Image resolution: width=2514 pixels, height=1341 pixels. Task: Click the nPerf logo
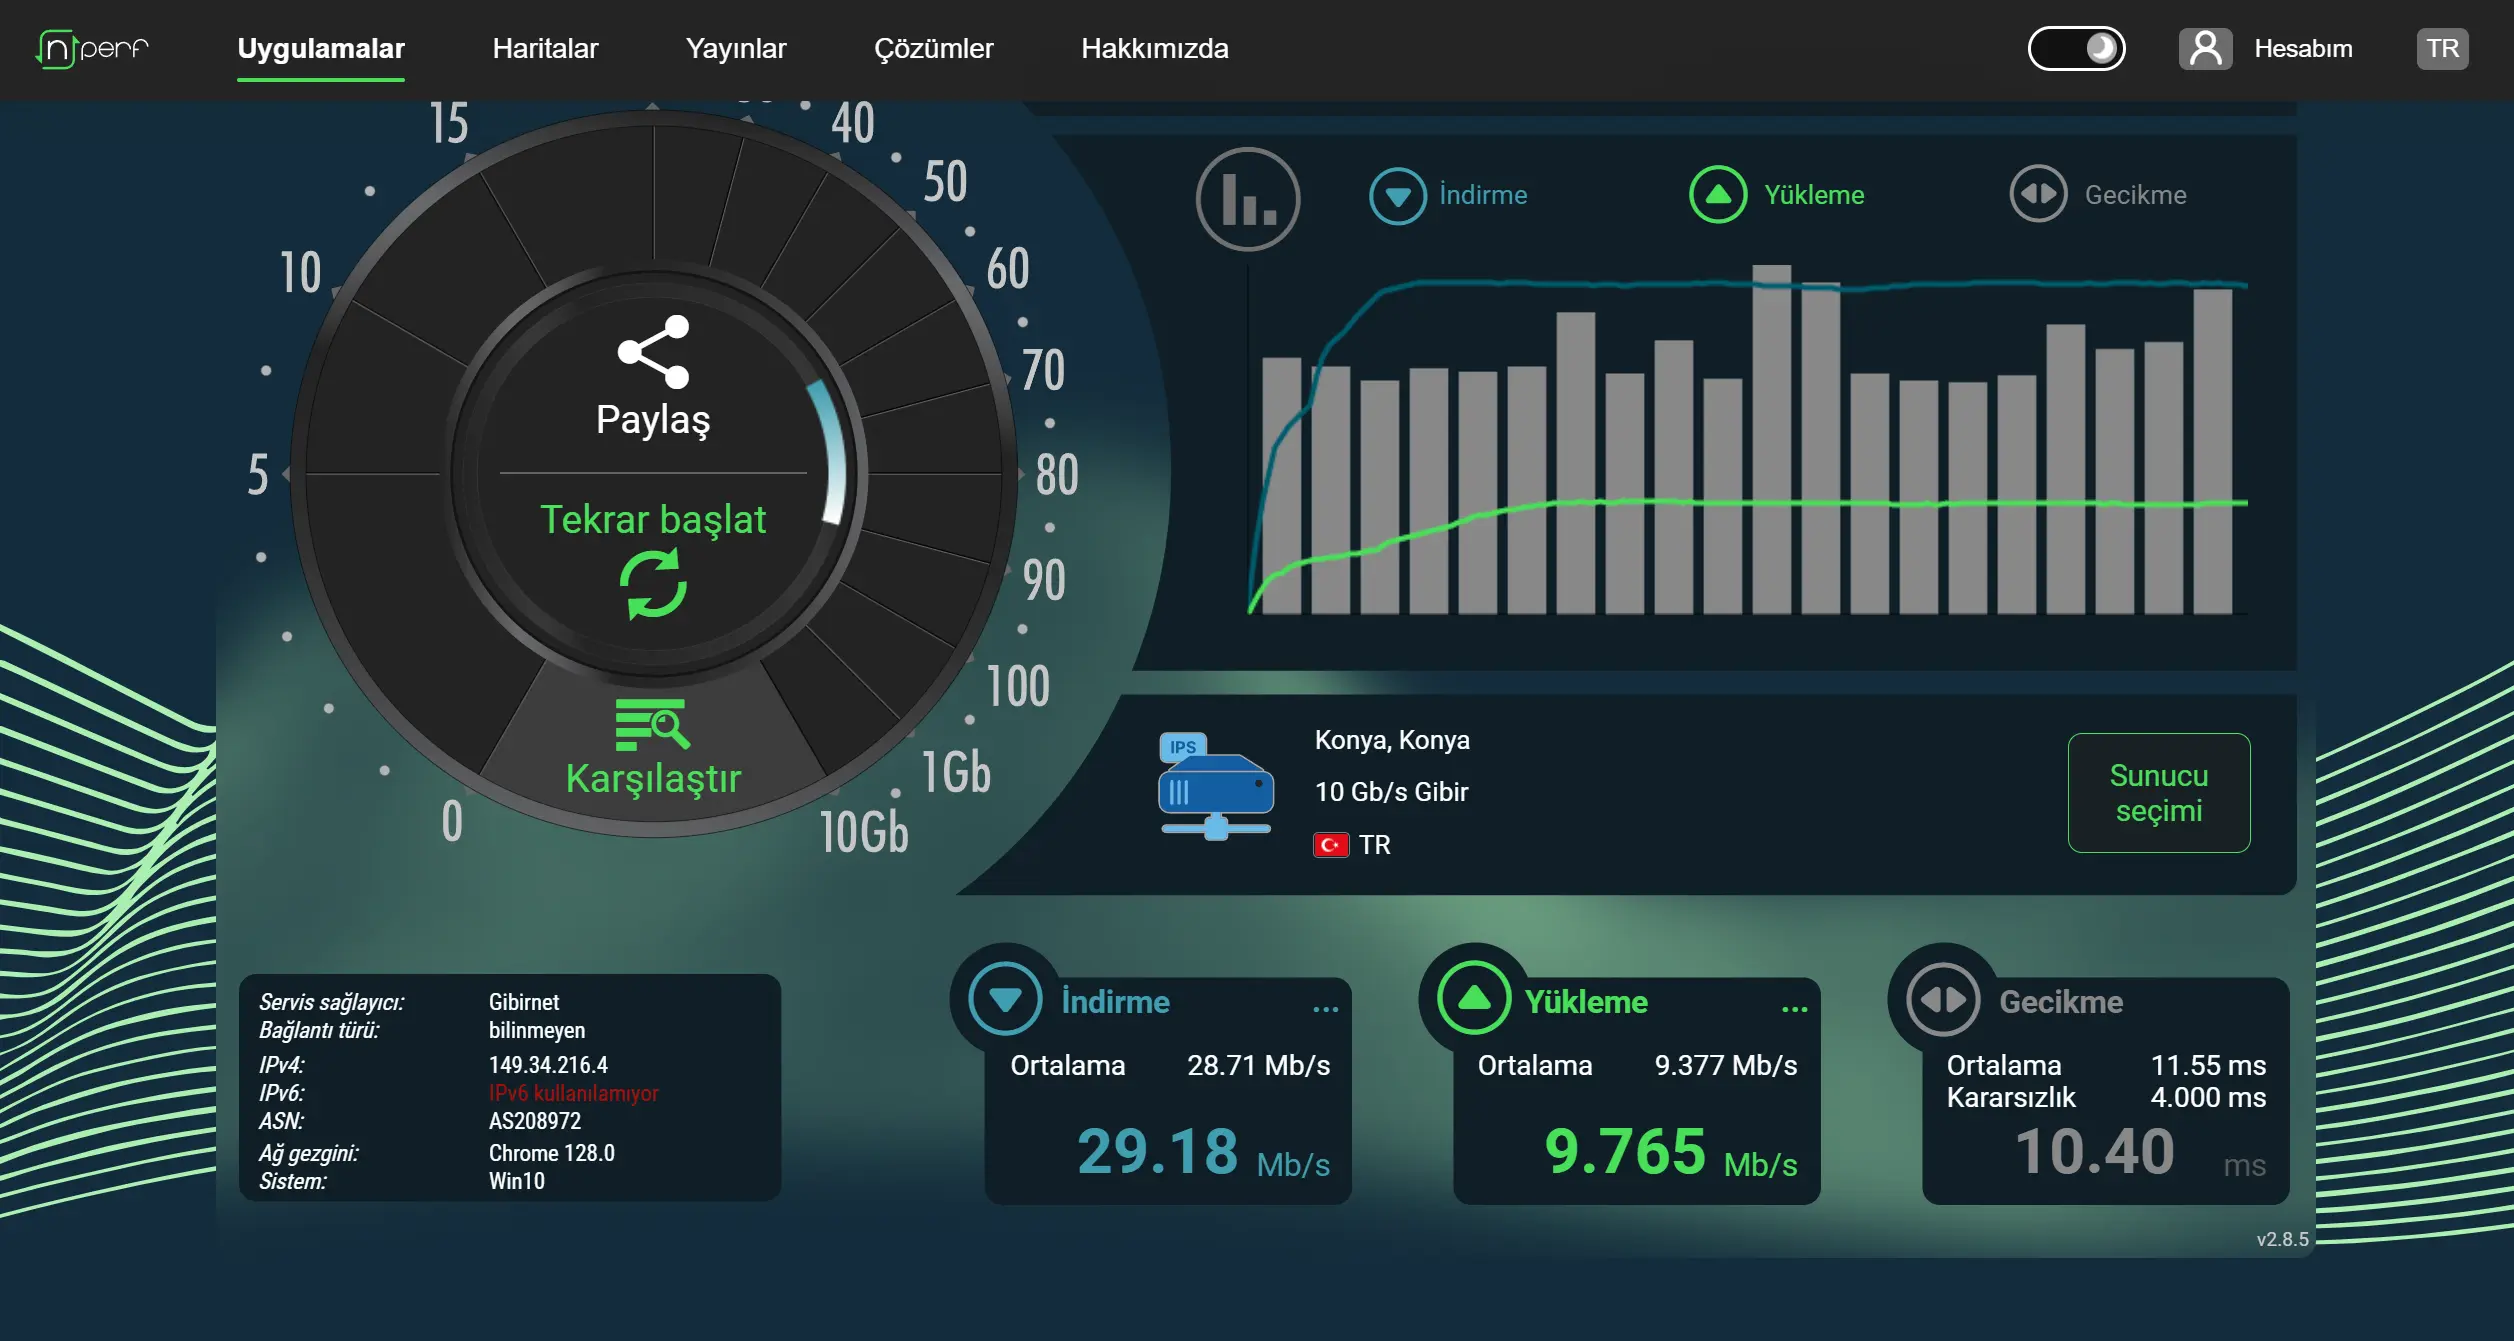[92, 48]
